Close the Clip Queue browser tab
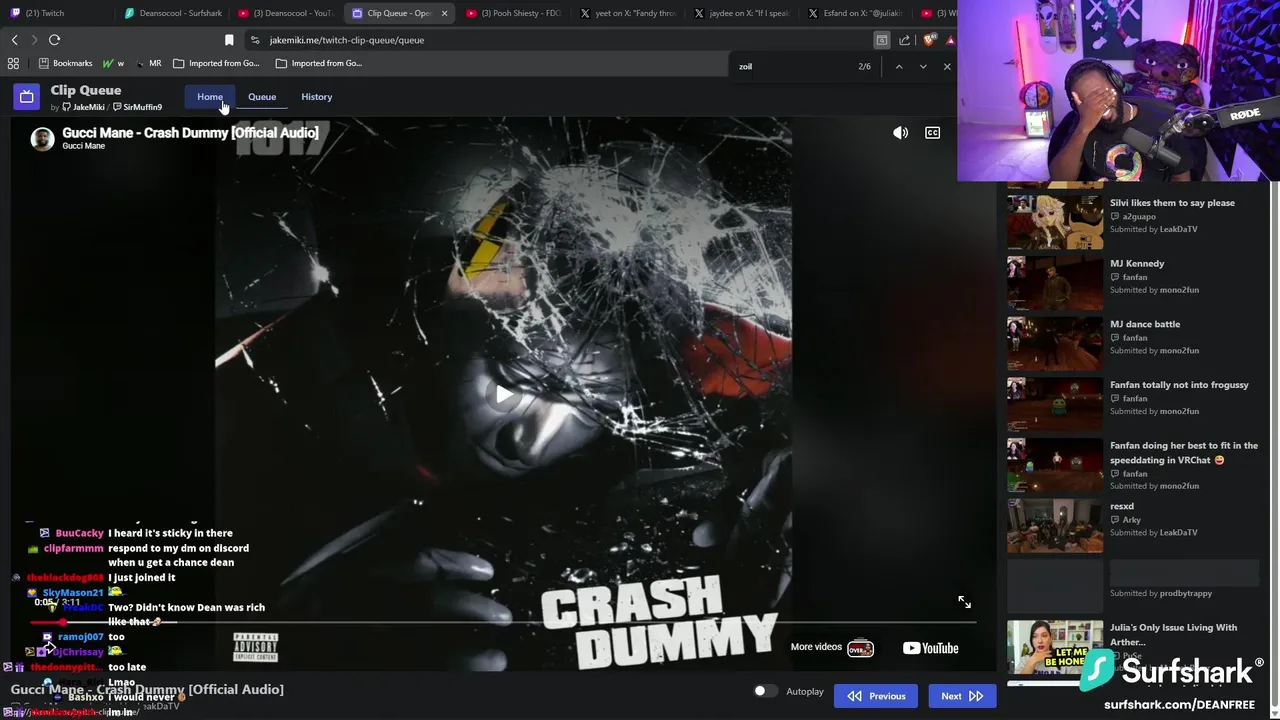This screenshot has height=720, width=1280. pos(444,13)
